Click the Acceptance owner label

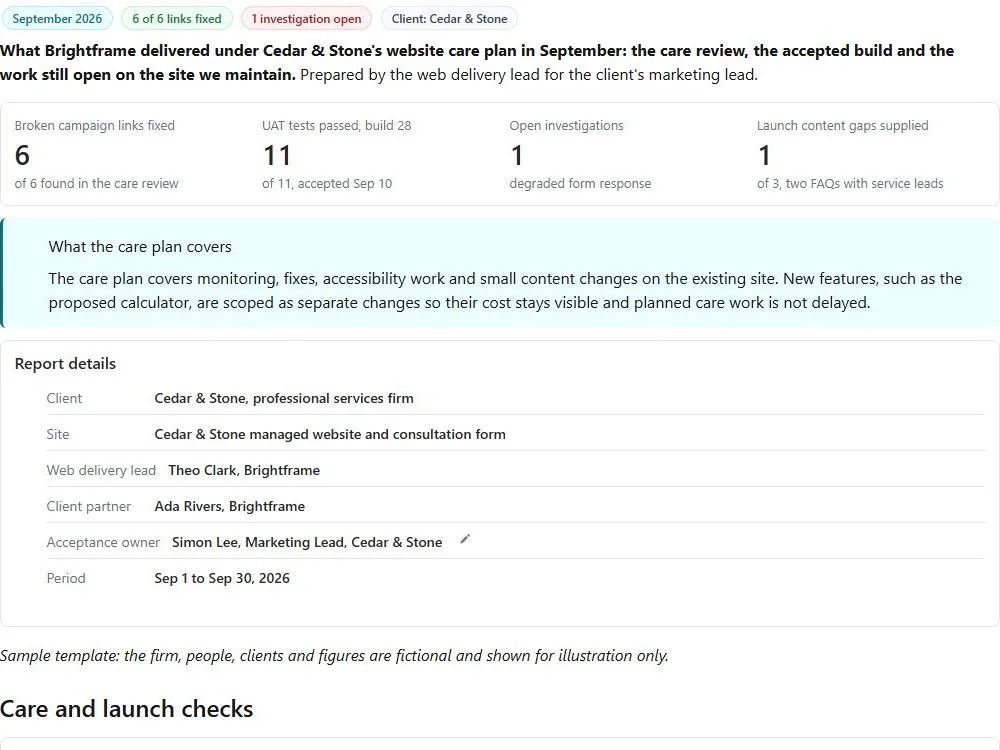(103, 542)
